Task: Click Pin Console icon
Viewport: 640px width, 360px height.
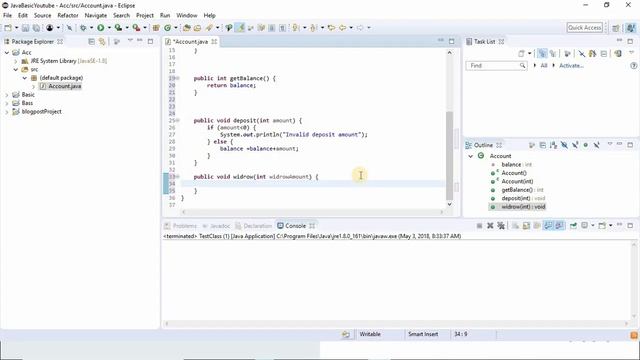Action: tap(572, 226)
